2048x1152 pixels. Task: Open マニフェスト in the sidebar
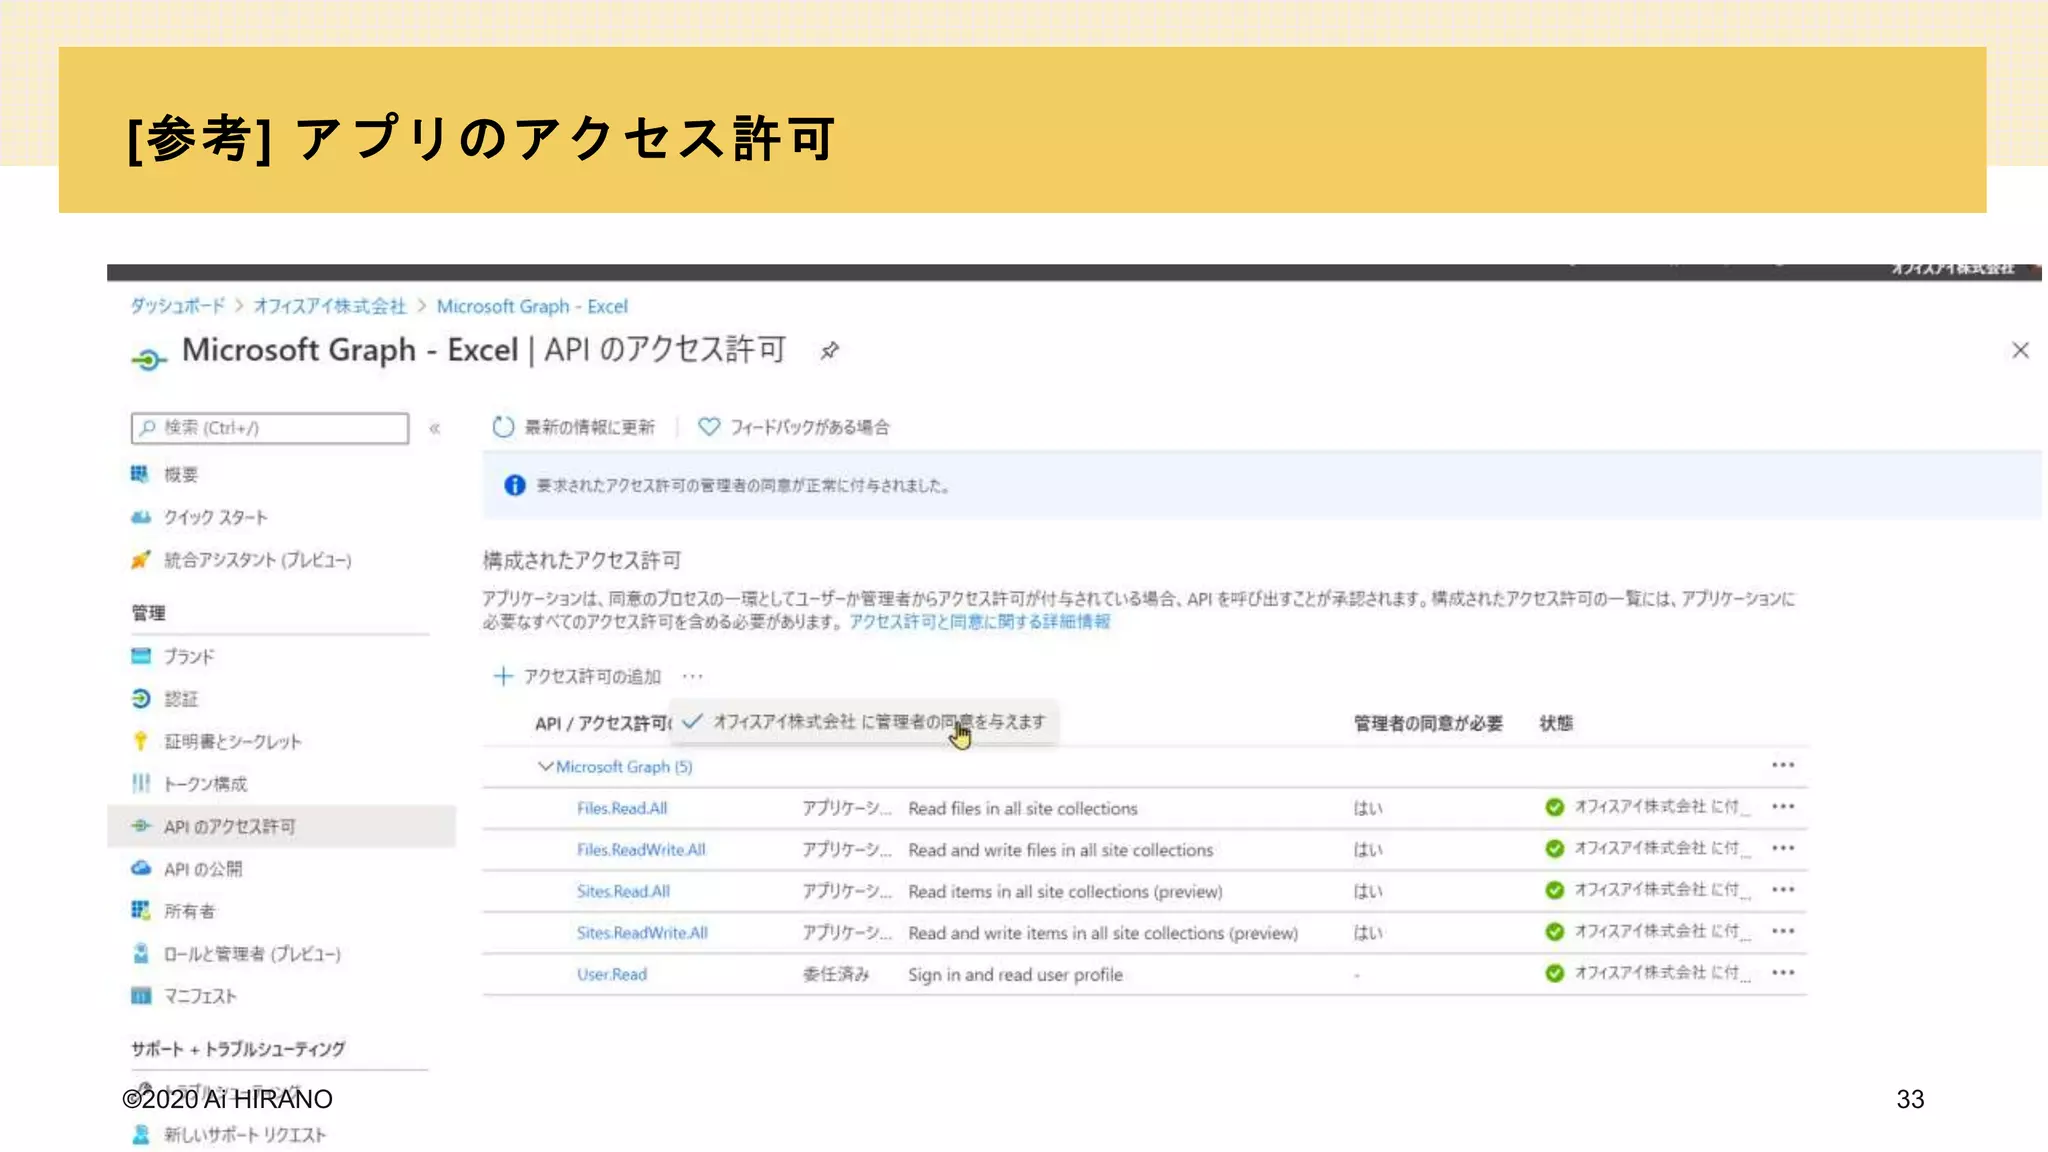(199, 996)
